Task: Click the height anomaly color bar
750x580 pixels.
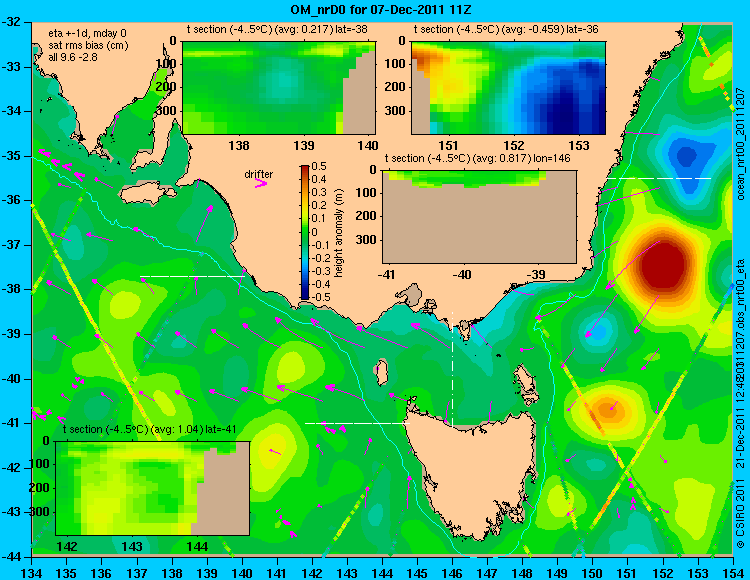Action: [305, 232]
